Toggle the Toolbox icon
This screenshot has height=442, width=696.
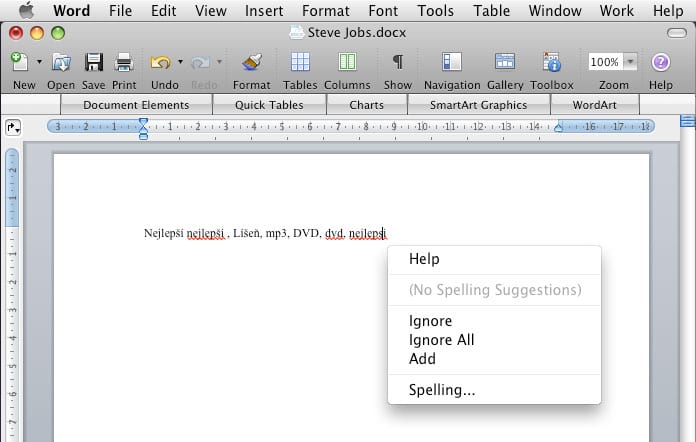(552, 62)
